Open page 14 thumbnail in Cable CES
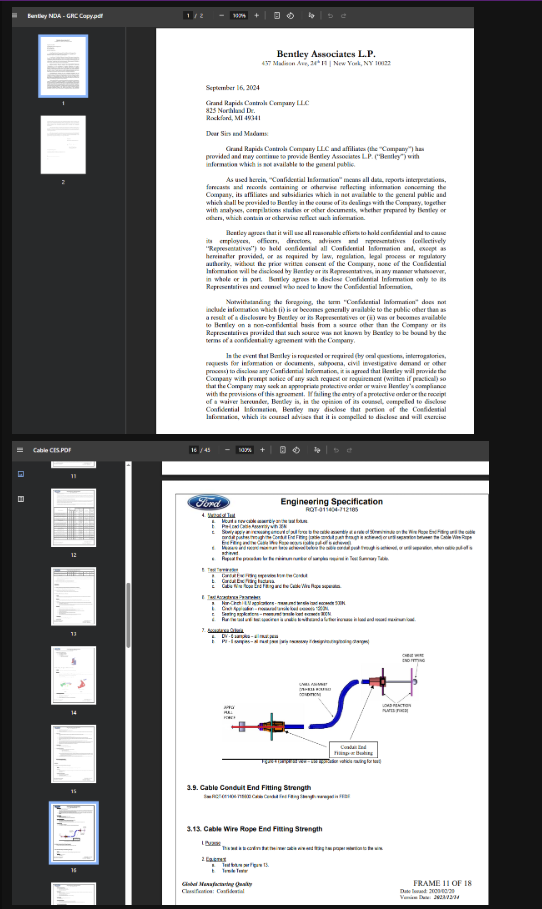The image size is (542, 909). [x=74, y=675]
